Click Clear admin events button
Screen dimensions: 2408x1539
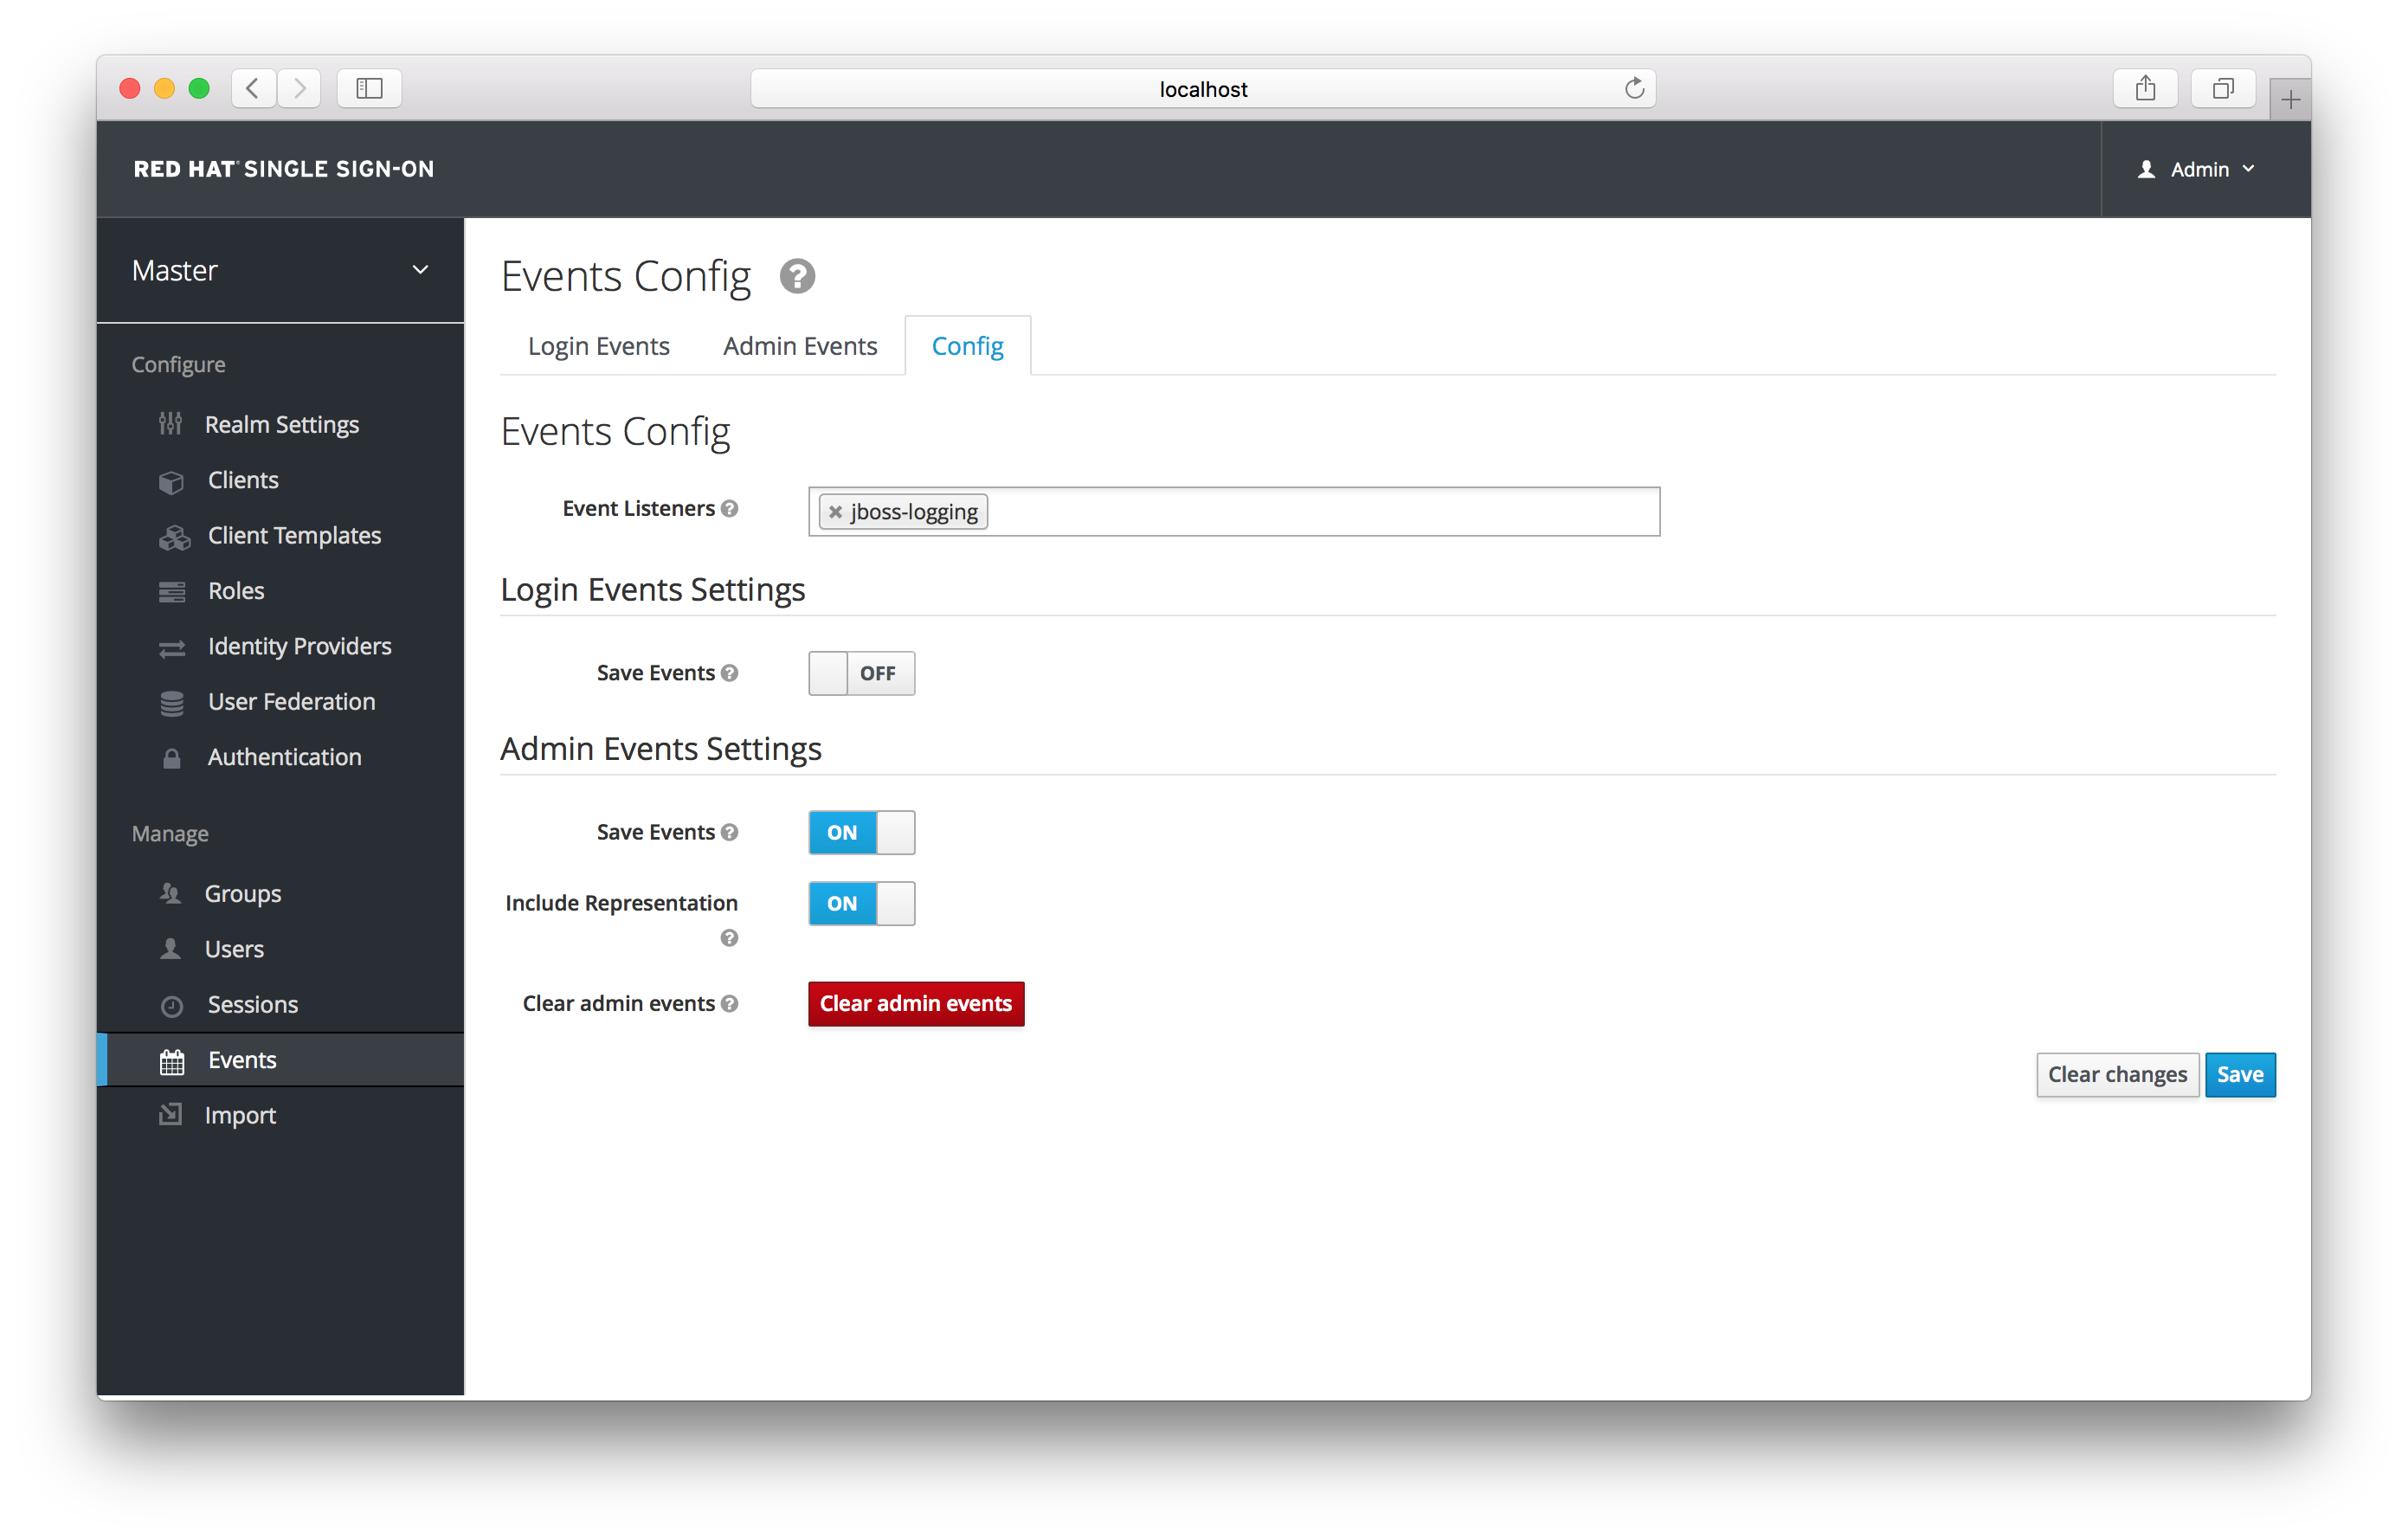tap(914, 1002)
